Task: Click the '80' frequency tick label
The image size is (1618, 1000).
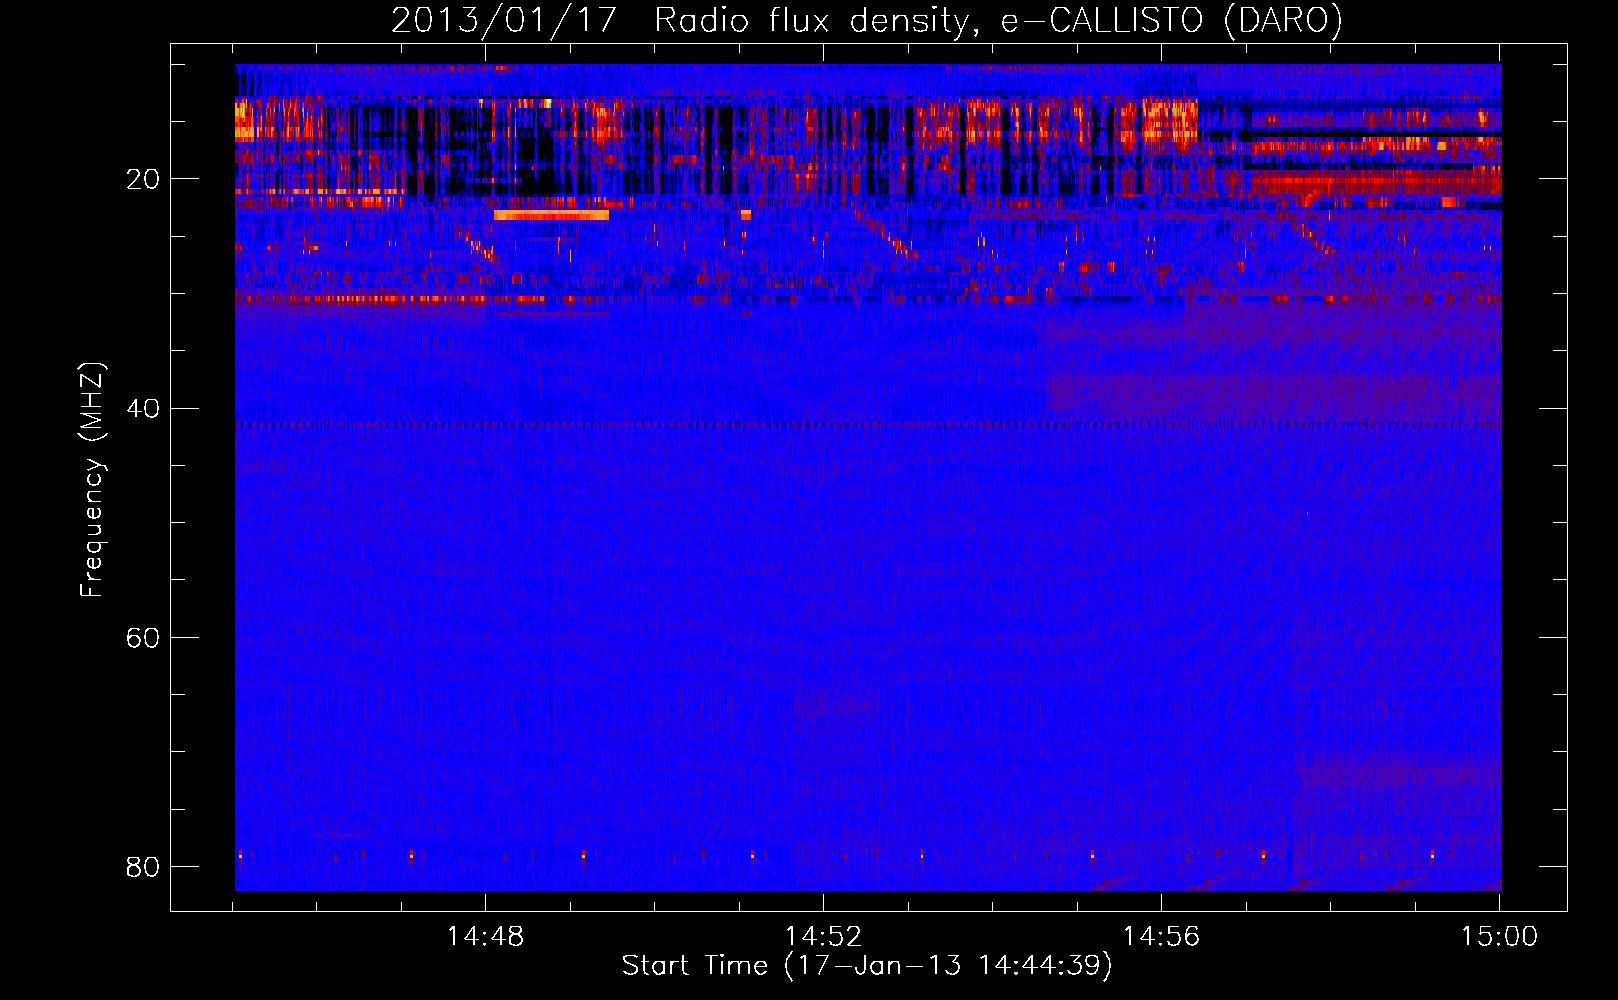Action: click(142, 866)
